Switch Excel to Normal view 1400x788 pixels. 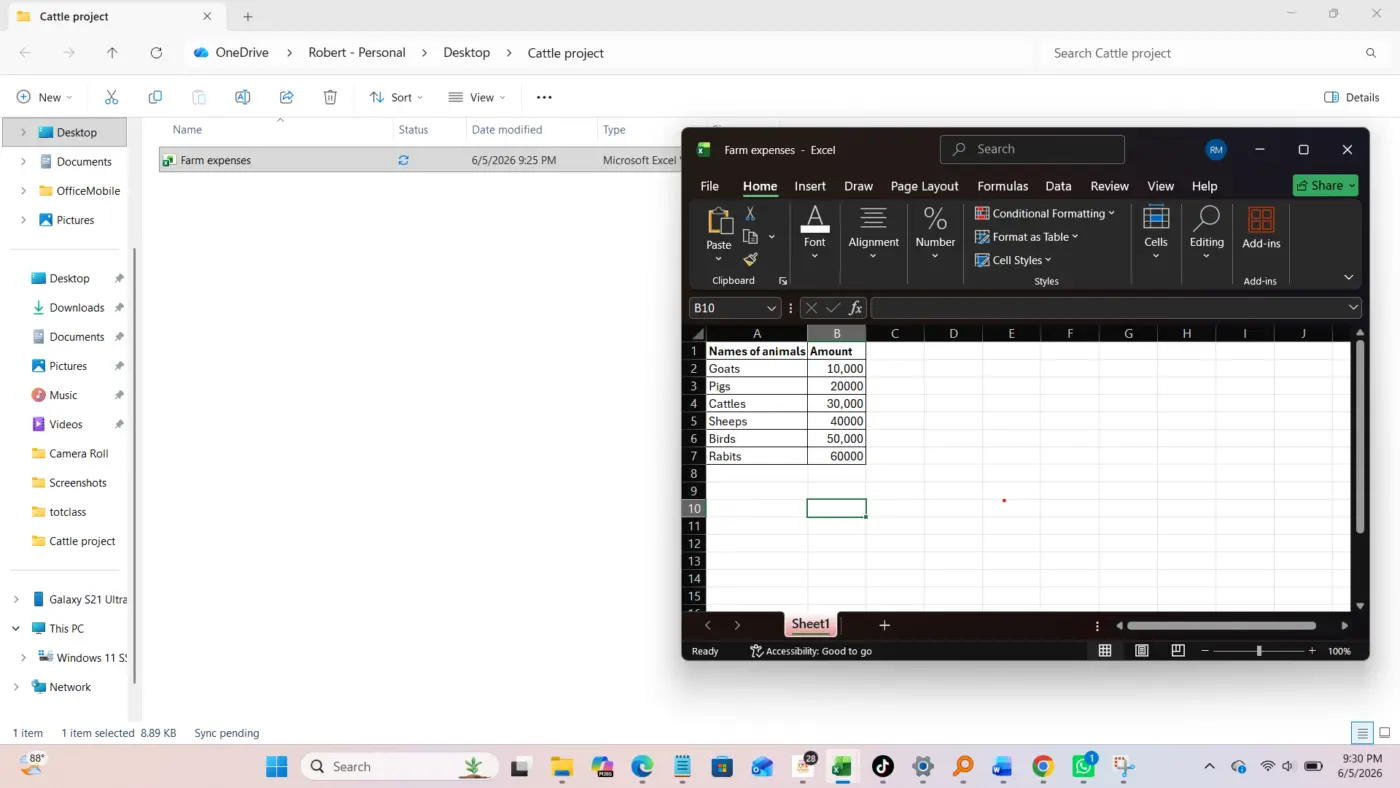pos(1105,651)
